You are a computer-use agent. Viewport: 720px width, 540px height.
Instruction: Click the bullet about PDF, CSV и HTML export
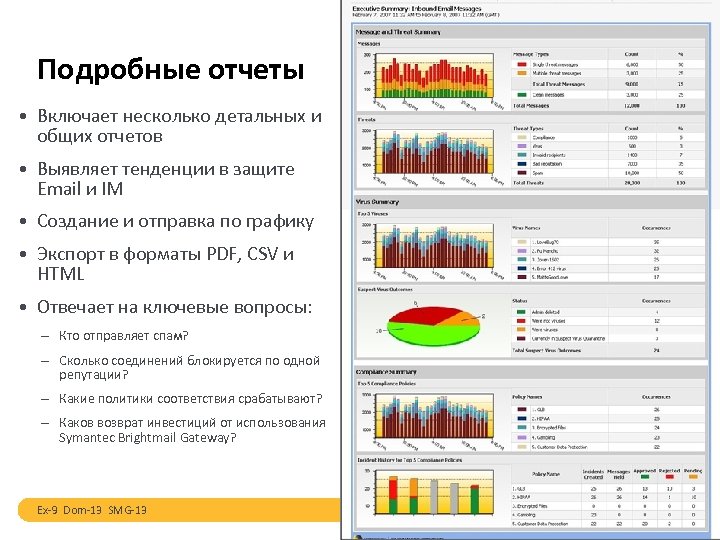point(165,264)
